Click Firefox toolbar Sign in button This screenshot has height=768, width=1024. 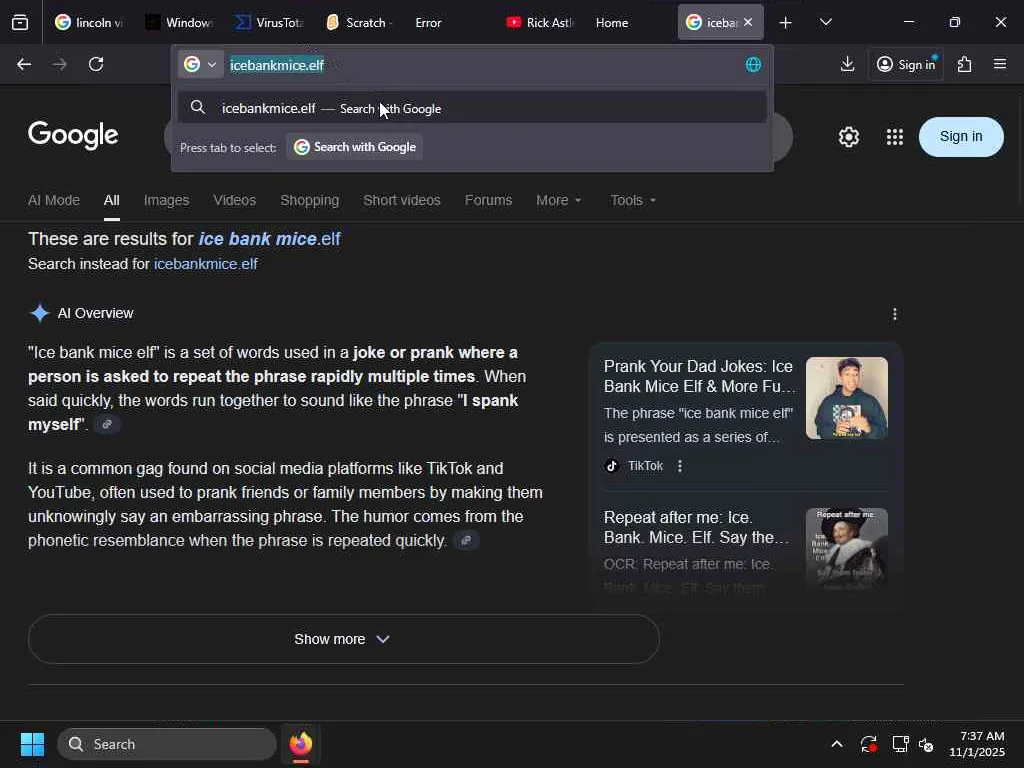[906, 64]
